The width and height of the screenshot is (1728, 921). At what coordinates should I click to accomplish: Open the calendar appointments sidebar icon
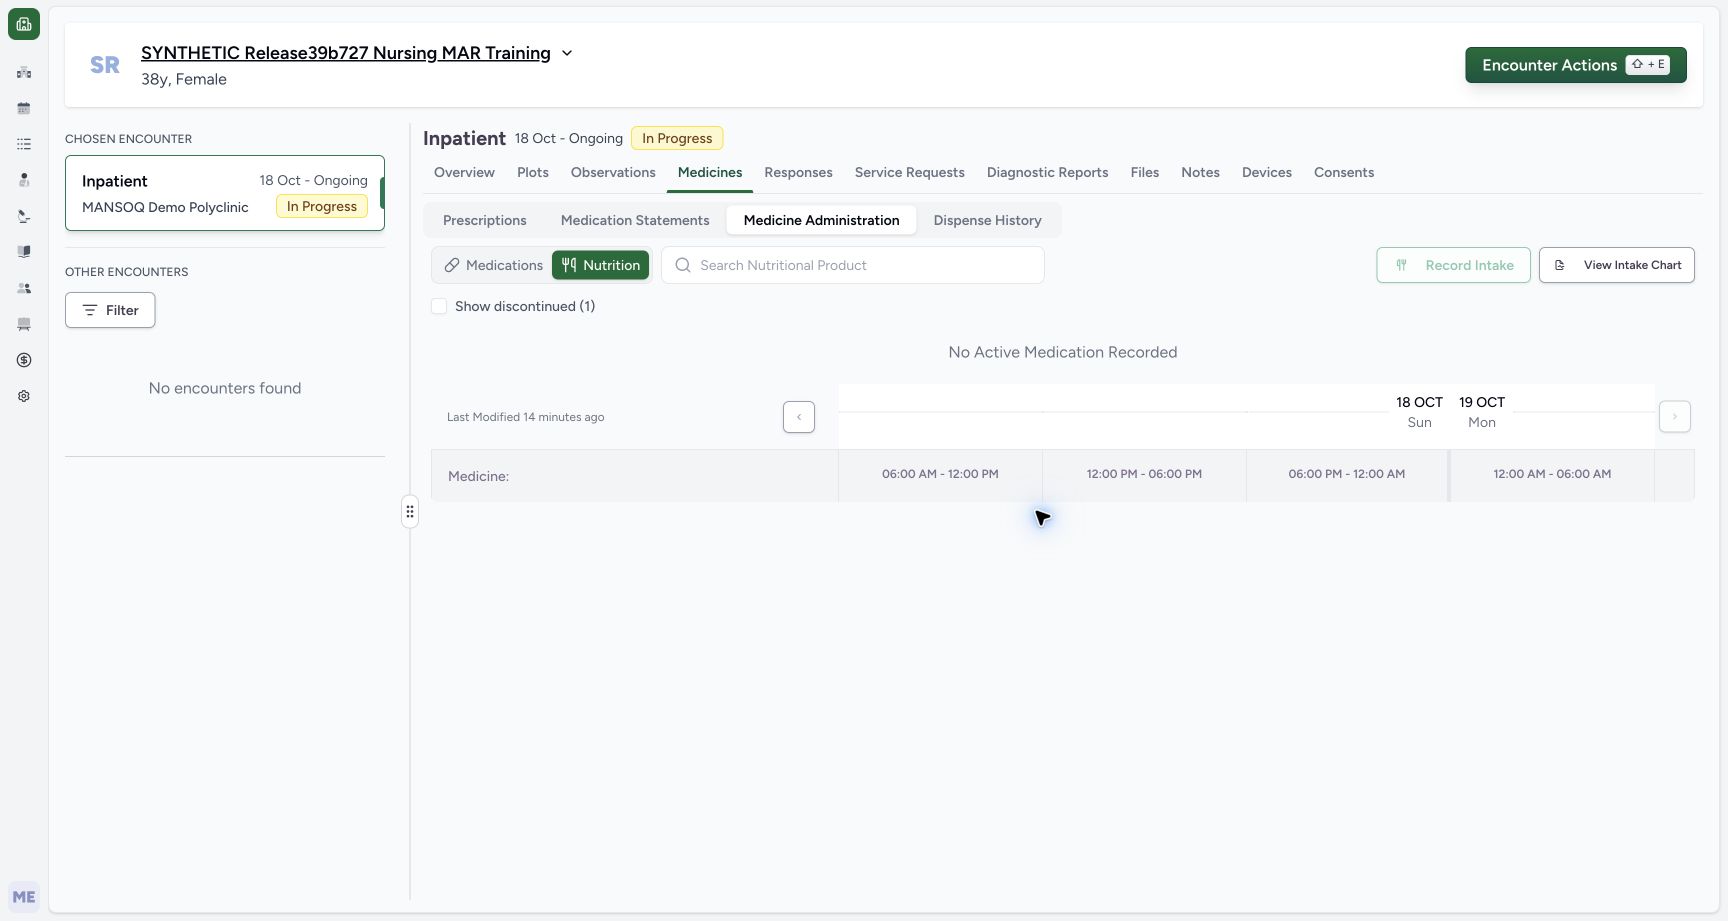pyautogui.click(x=24, y=108)
